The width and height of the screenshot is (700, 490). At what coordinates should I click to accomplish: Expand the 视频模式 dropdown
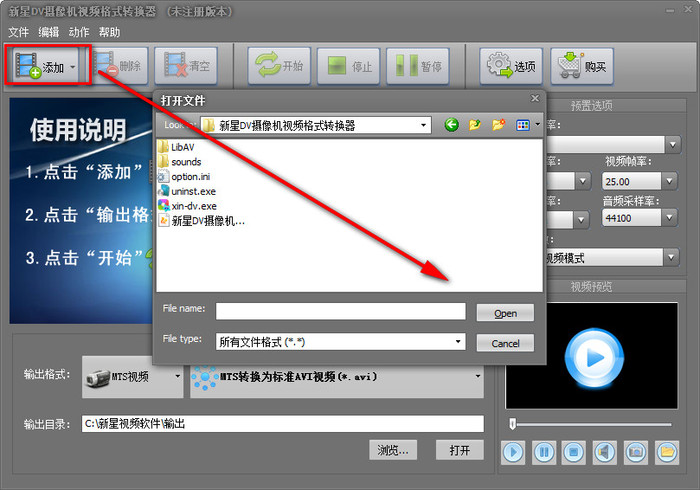pos(671,257)
